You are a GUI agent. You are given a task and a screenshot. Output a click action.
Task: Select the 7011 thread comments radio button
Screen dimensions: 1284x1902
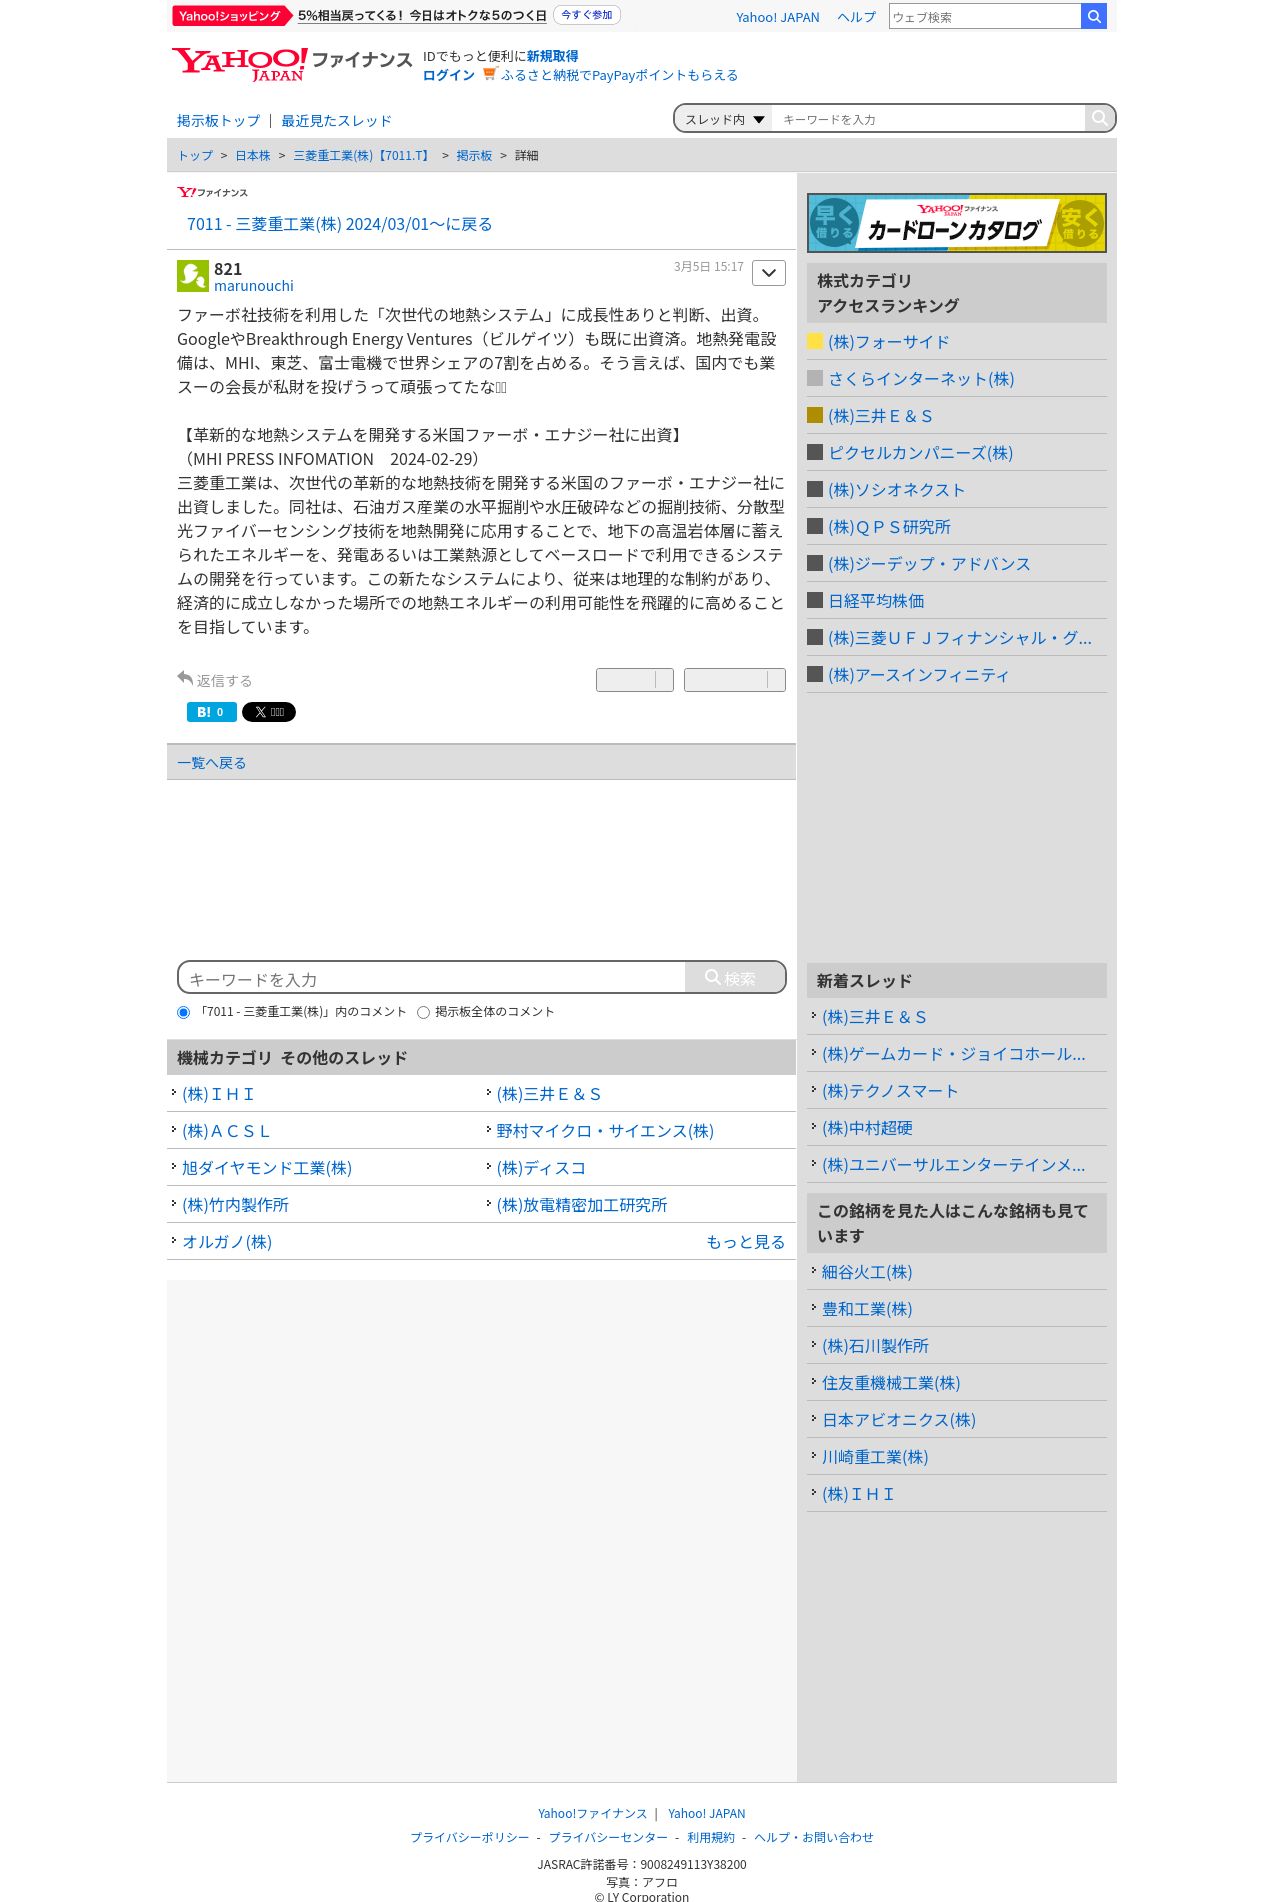coord(183,1012)
